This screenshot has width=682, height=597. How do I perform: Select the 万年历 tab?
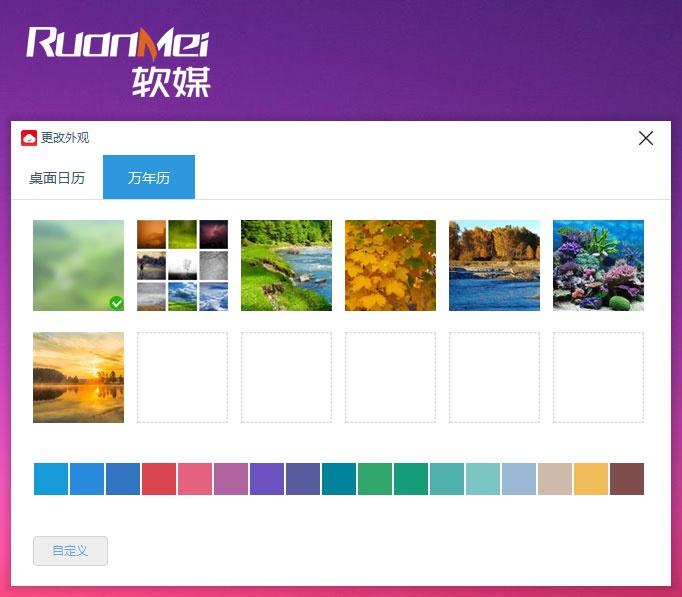(149, 177)
